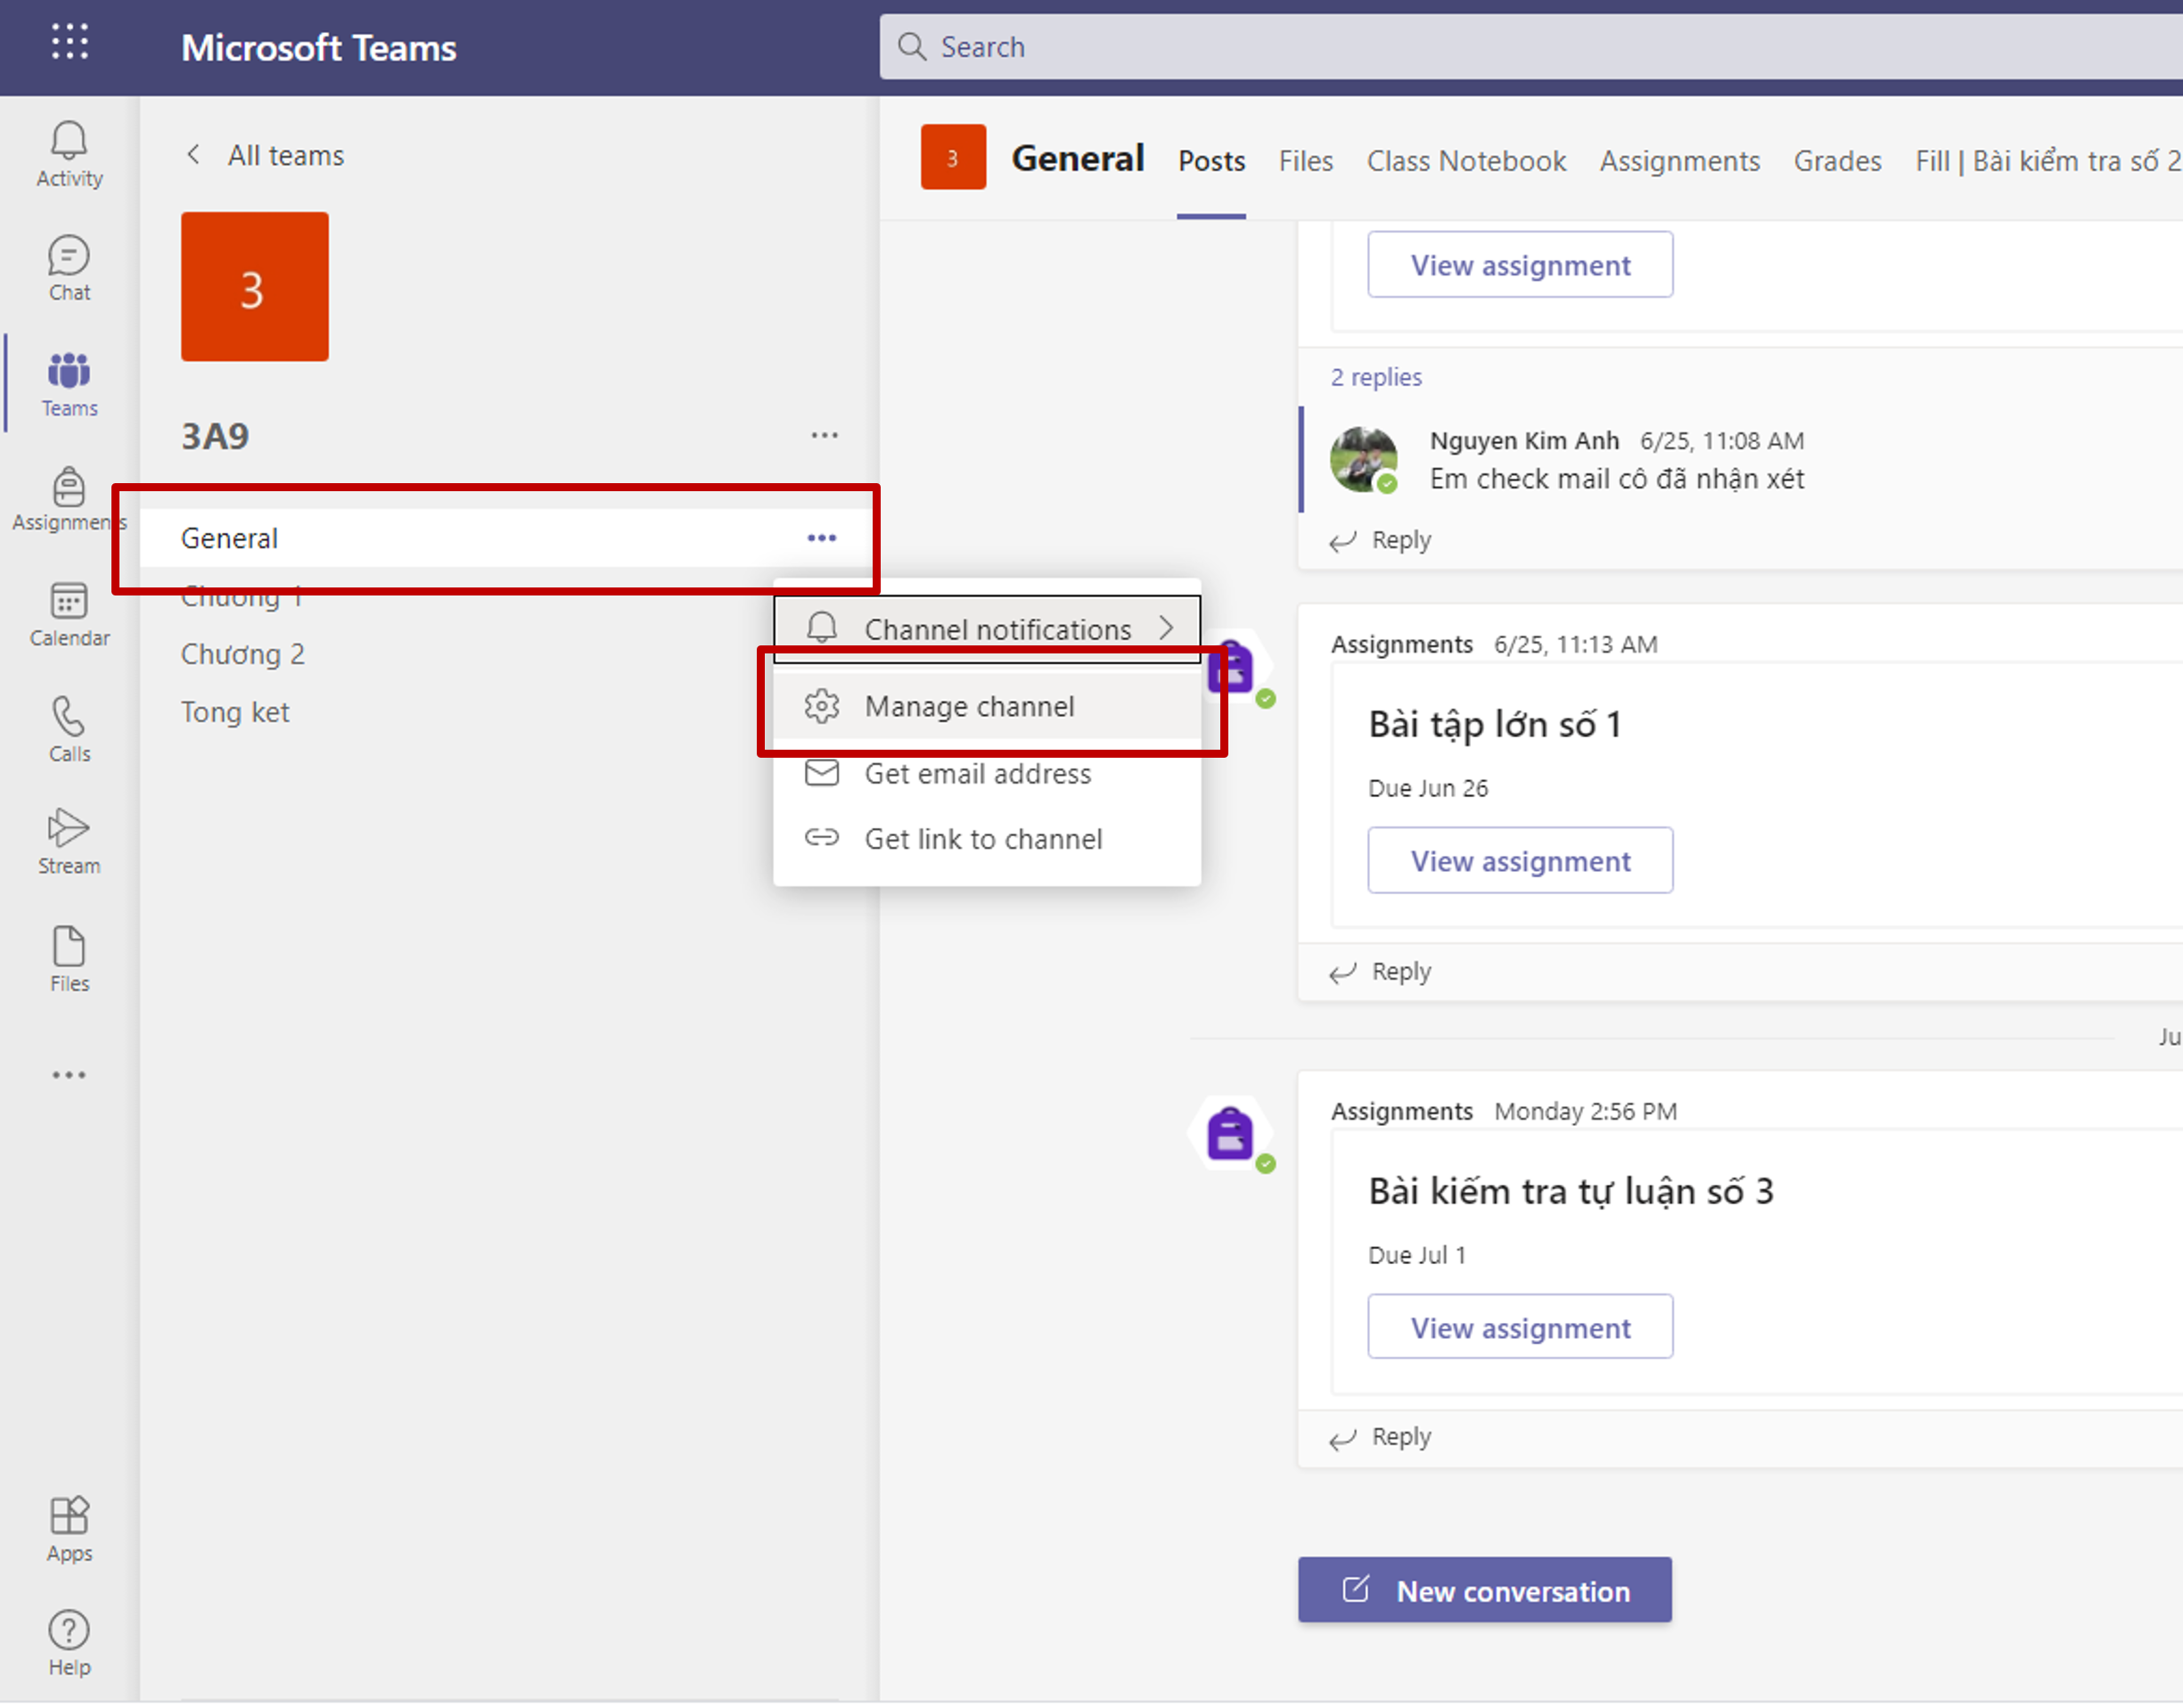Expand the sidebar more apps ellipsis

[69, 1075]
